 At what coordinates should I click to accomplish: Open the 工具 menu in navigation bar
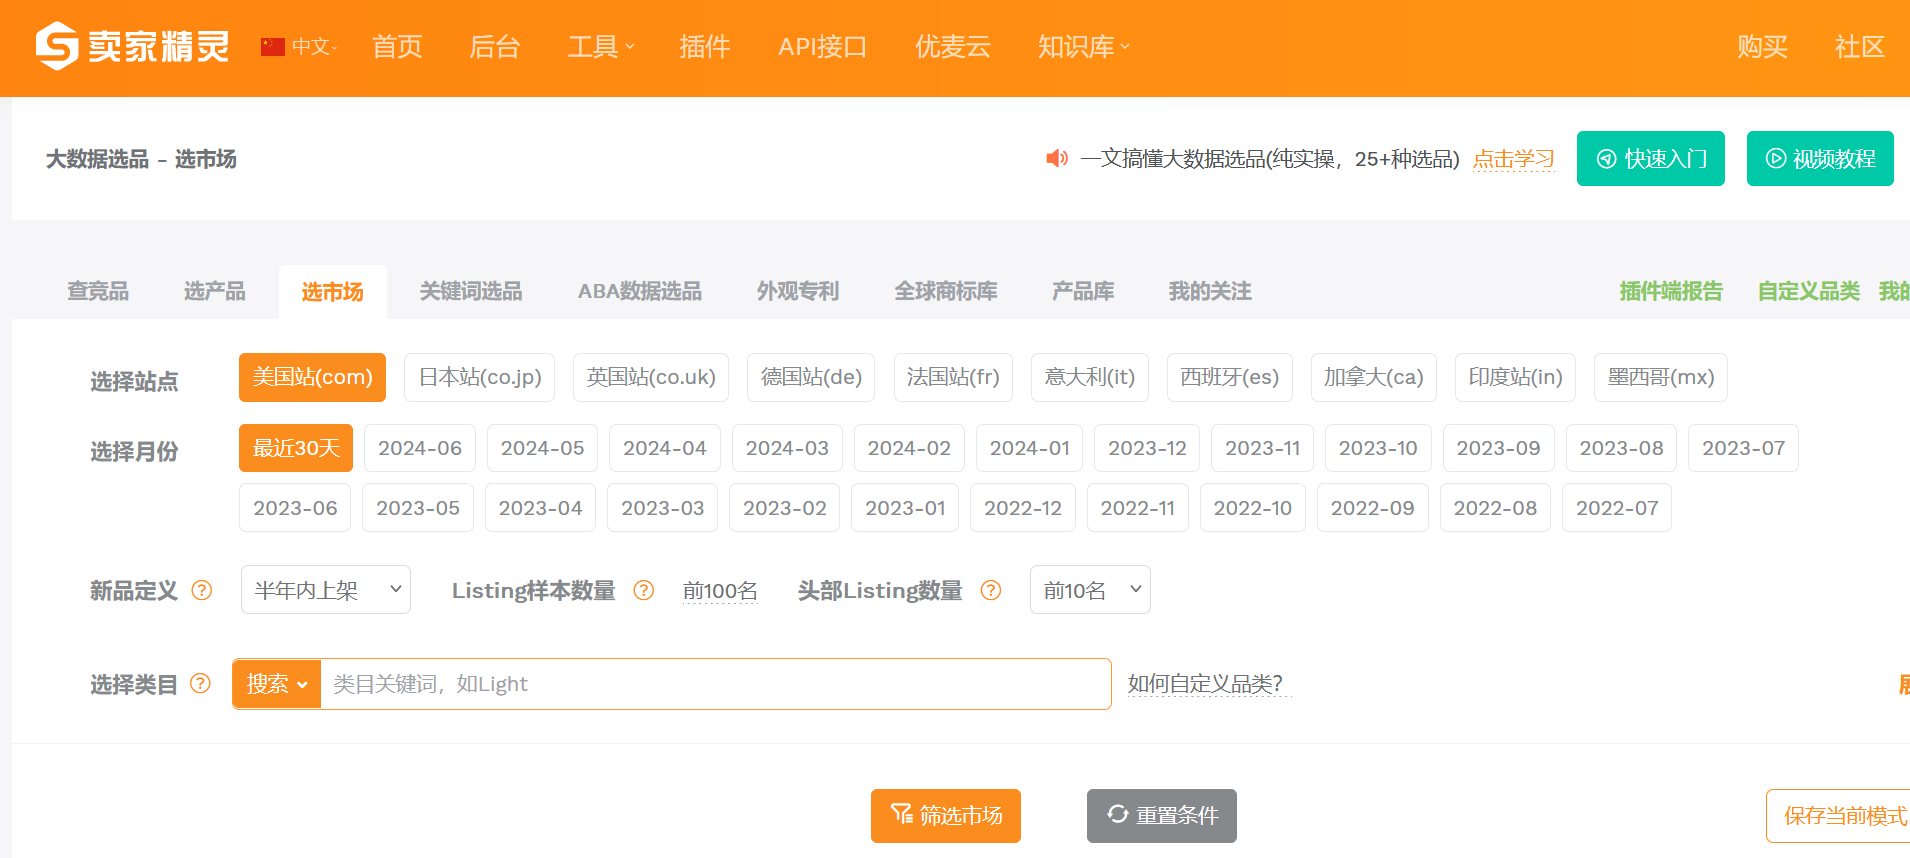pos(600,47)
